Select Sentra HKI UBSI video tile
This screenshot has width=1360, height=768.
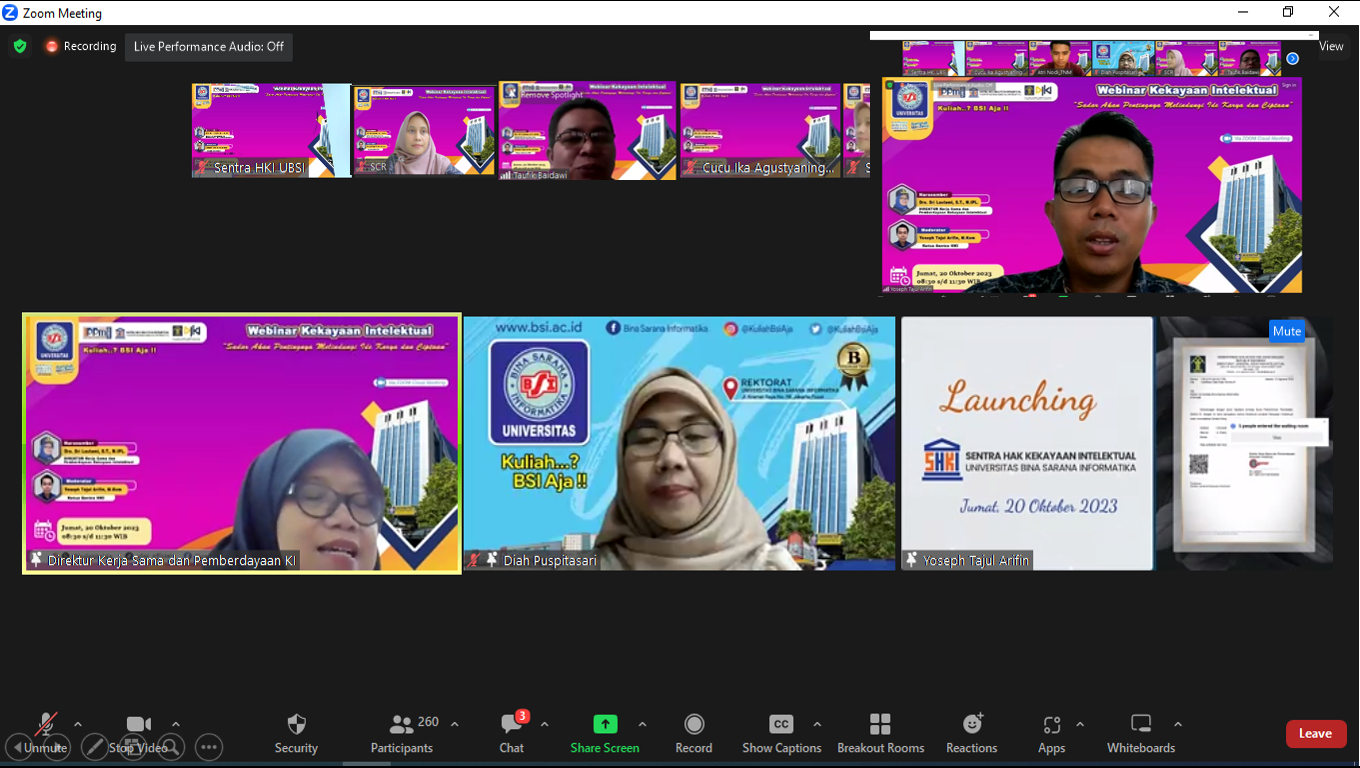[271, 130]
